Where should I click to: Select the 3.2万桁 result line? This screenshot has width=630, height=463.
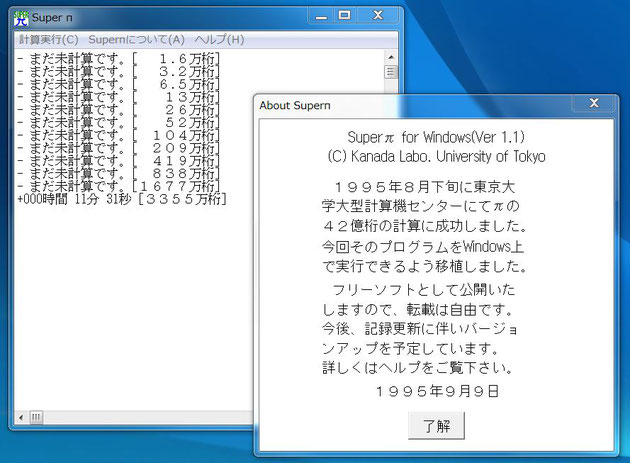coord(119,72)
